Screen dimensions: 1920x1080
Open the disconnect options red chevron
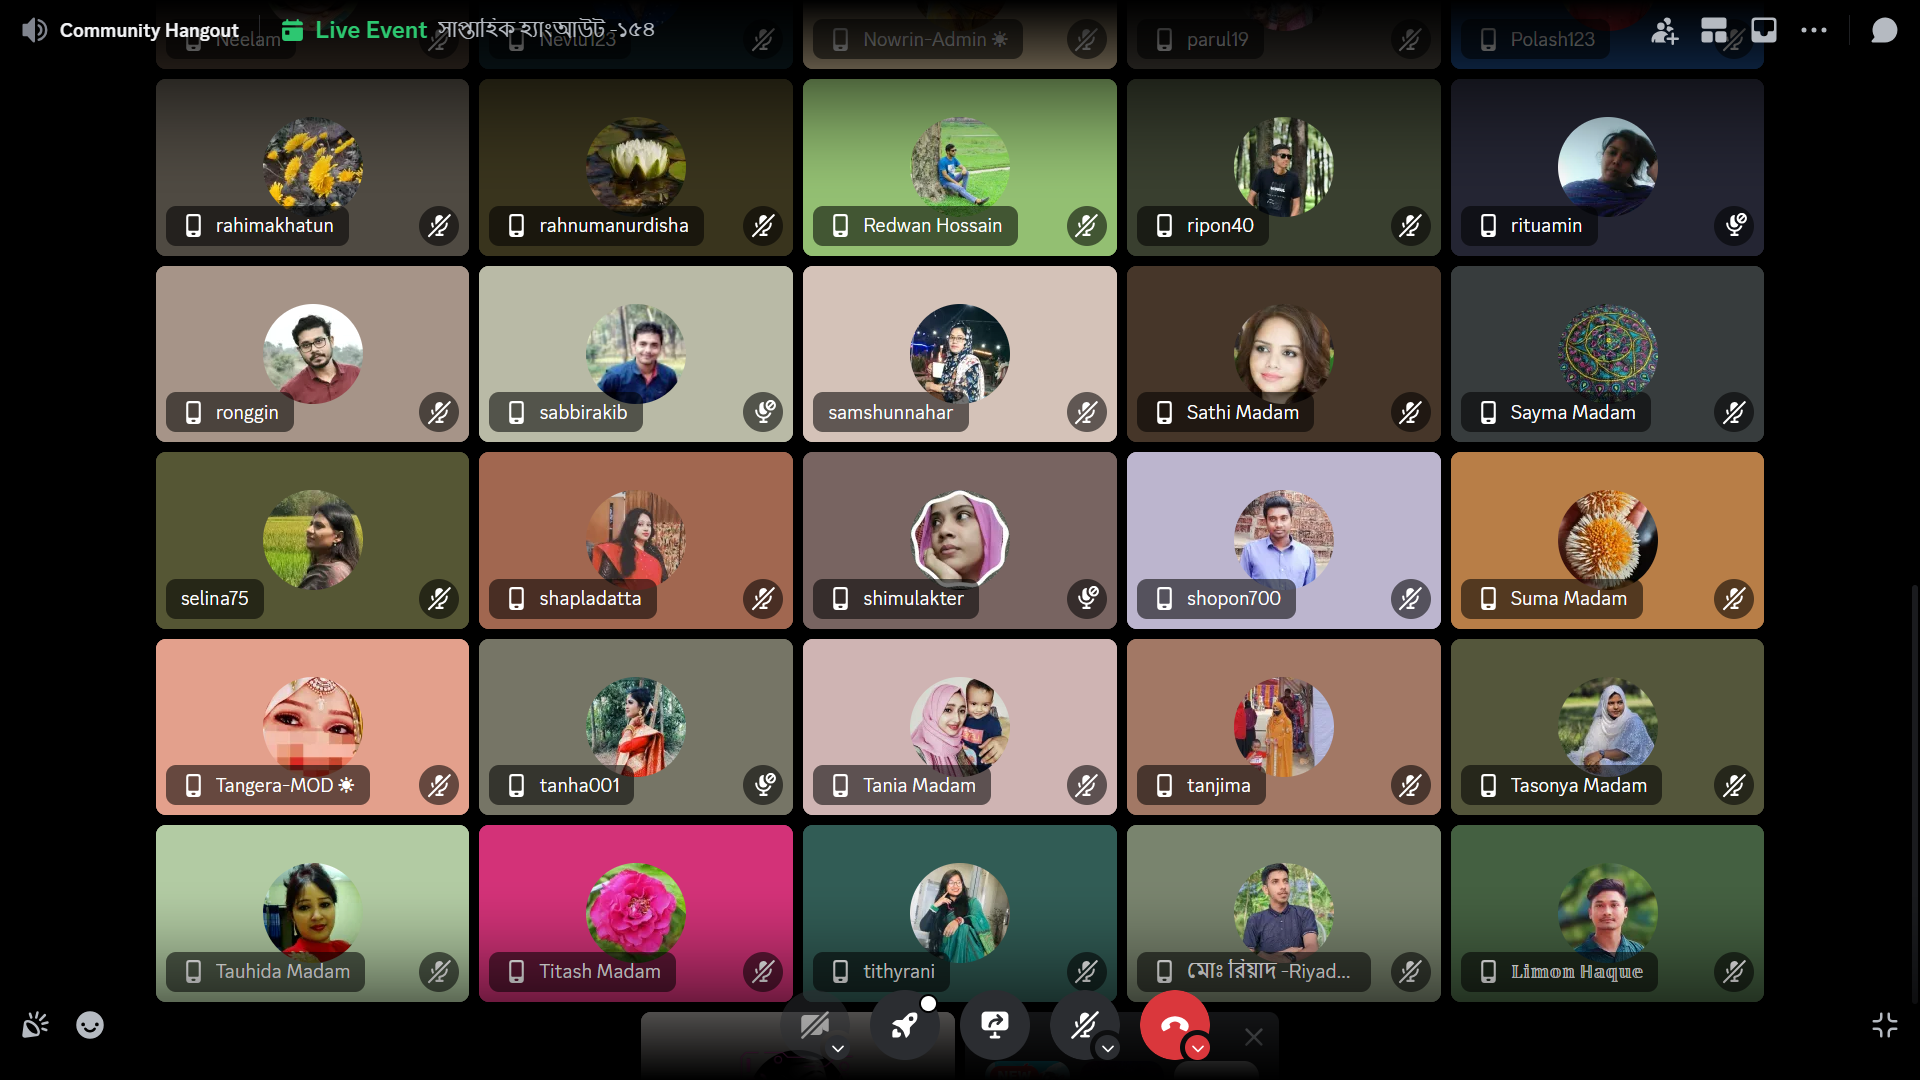(1197, 1049)
